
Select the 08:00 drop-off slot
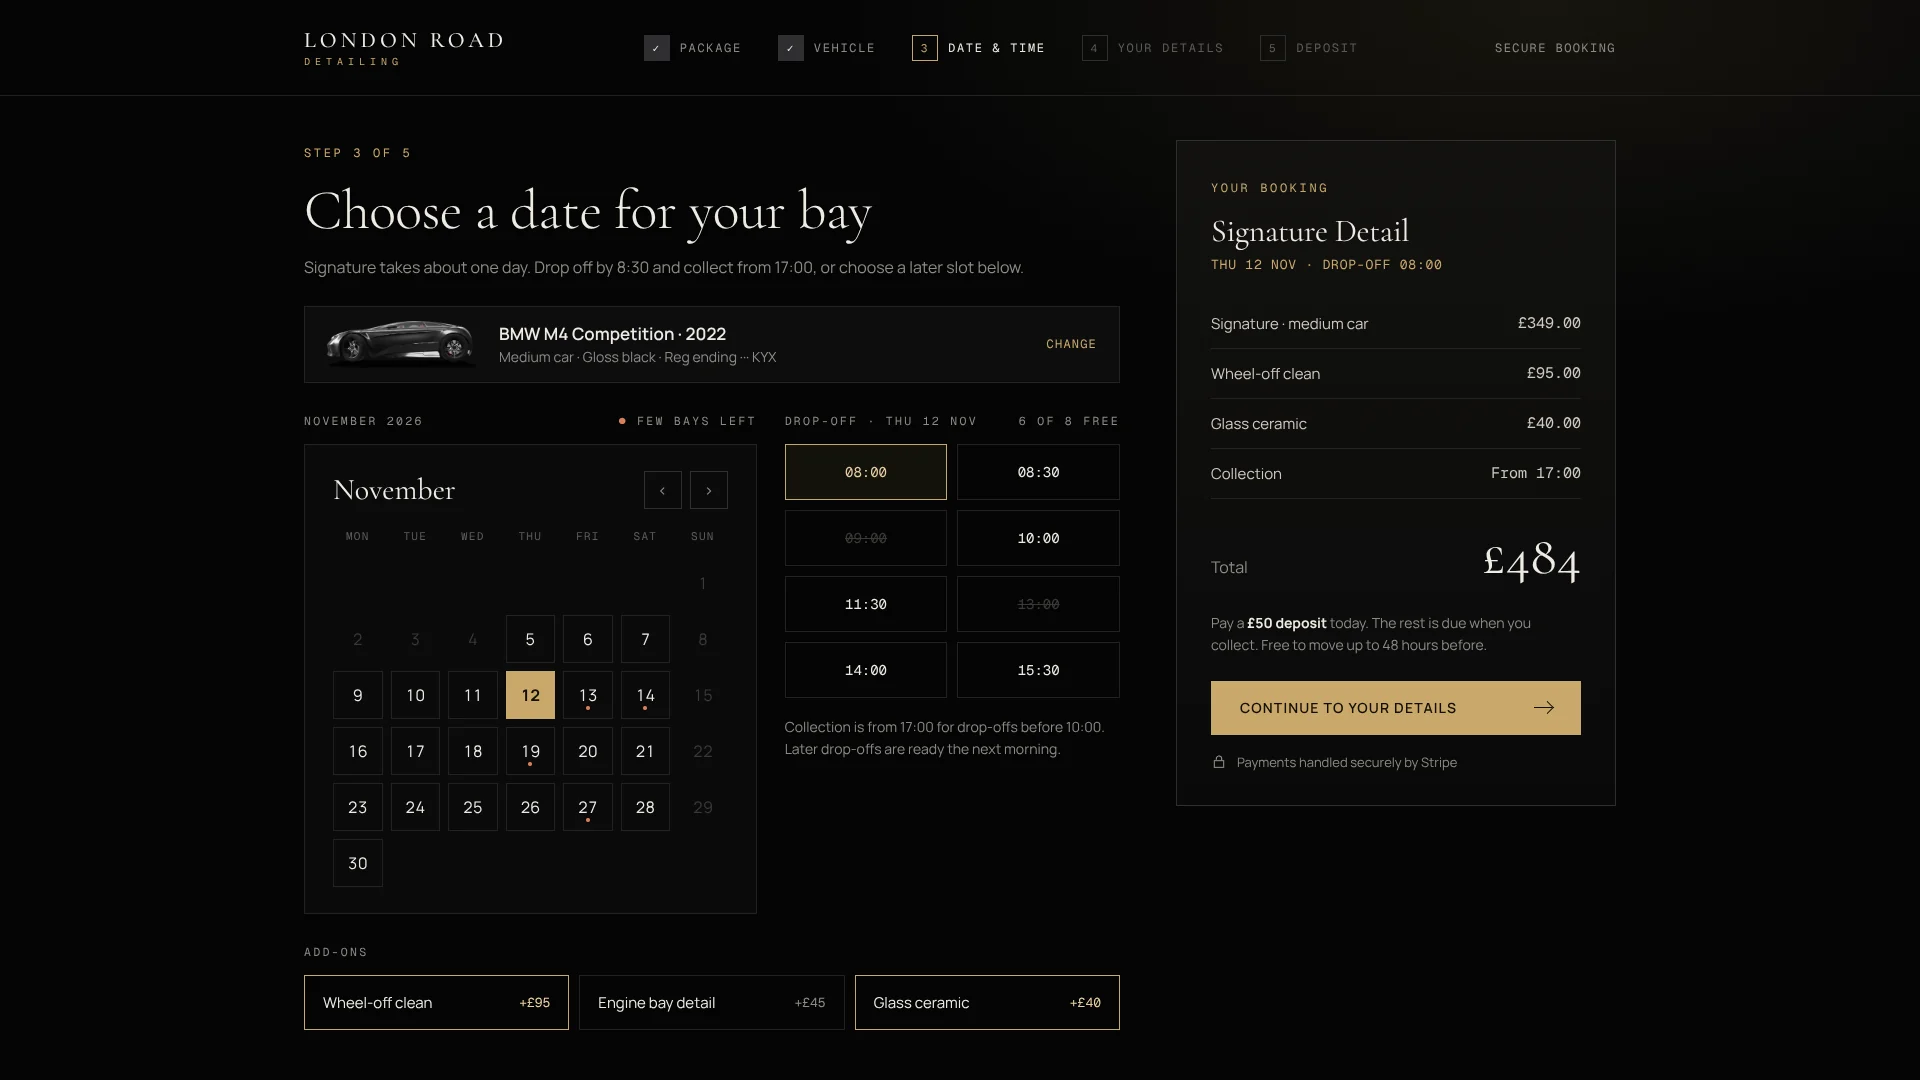point(866,472)
